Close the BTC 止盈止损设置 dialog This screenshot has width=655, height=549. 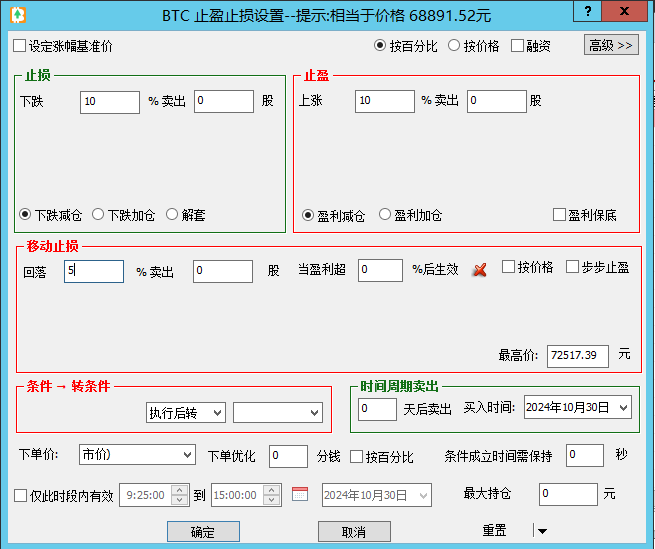click(x=625, y=11)
